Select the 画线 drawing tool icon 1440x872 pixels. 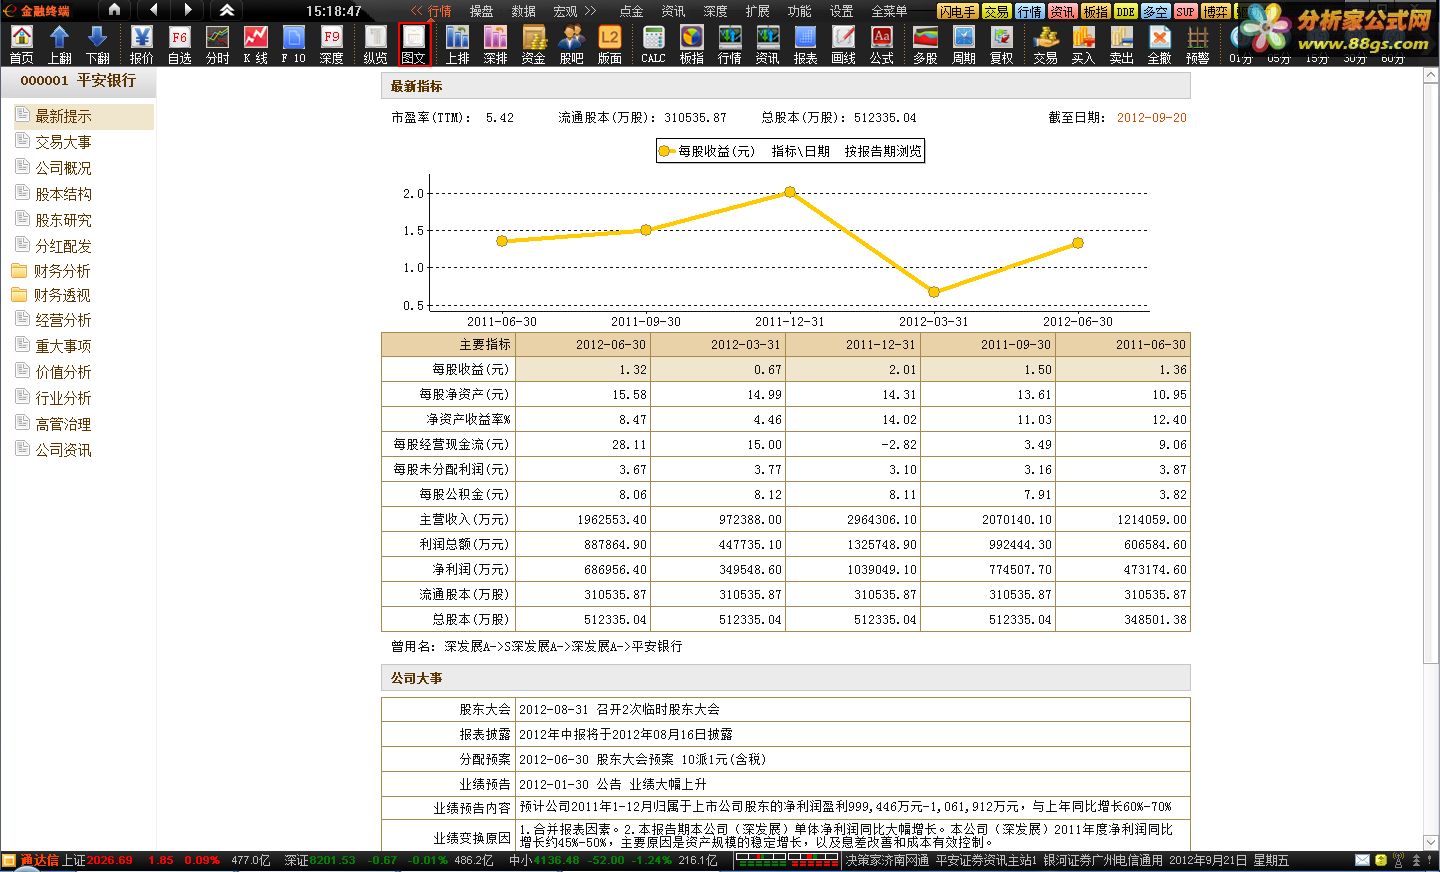coord(843,44)
